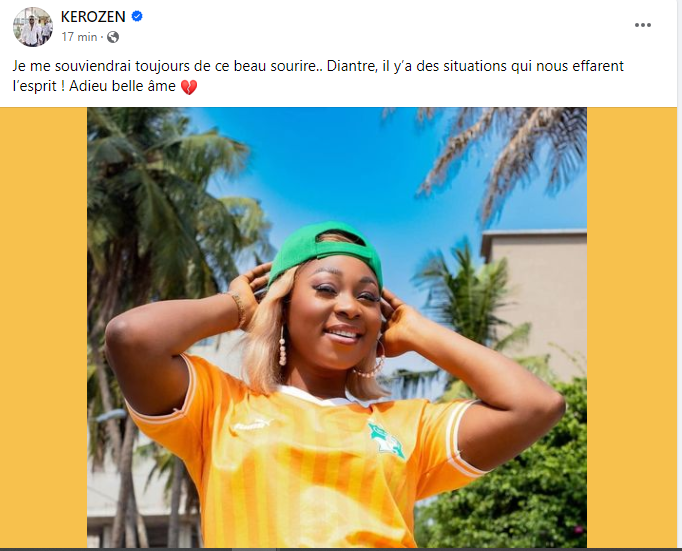Open the KEROZEN page name link
The width and height of the screenshot is (682, 551).
click(x=93, y=17)
